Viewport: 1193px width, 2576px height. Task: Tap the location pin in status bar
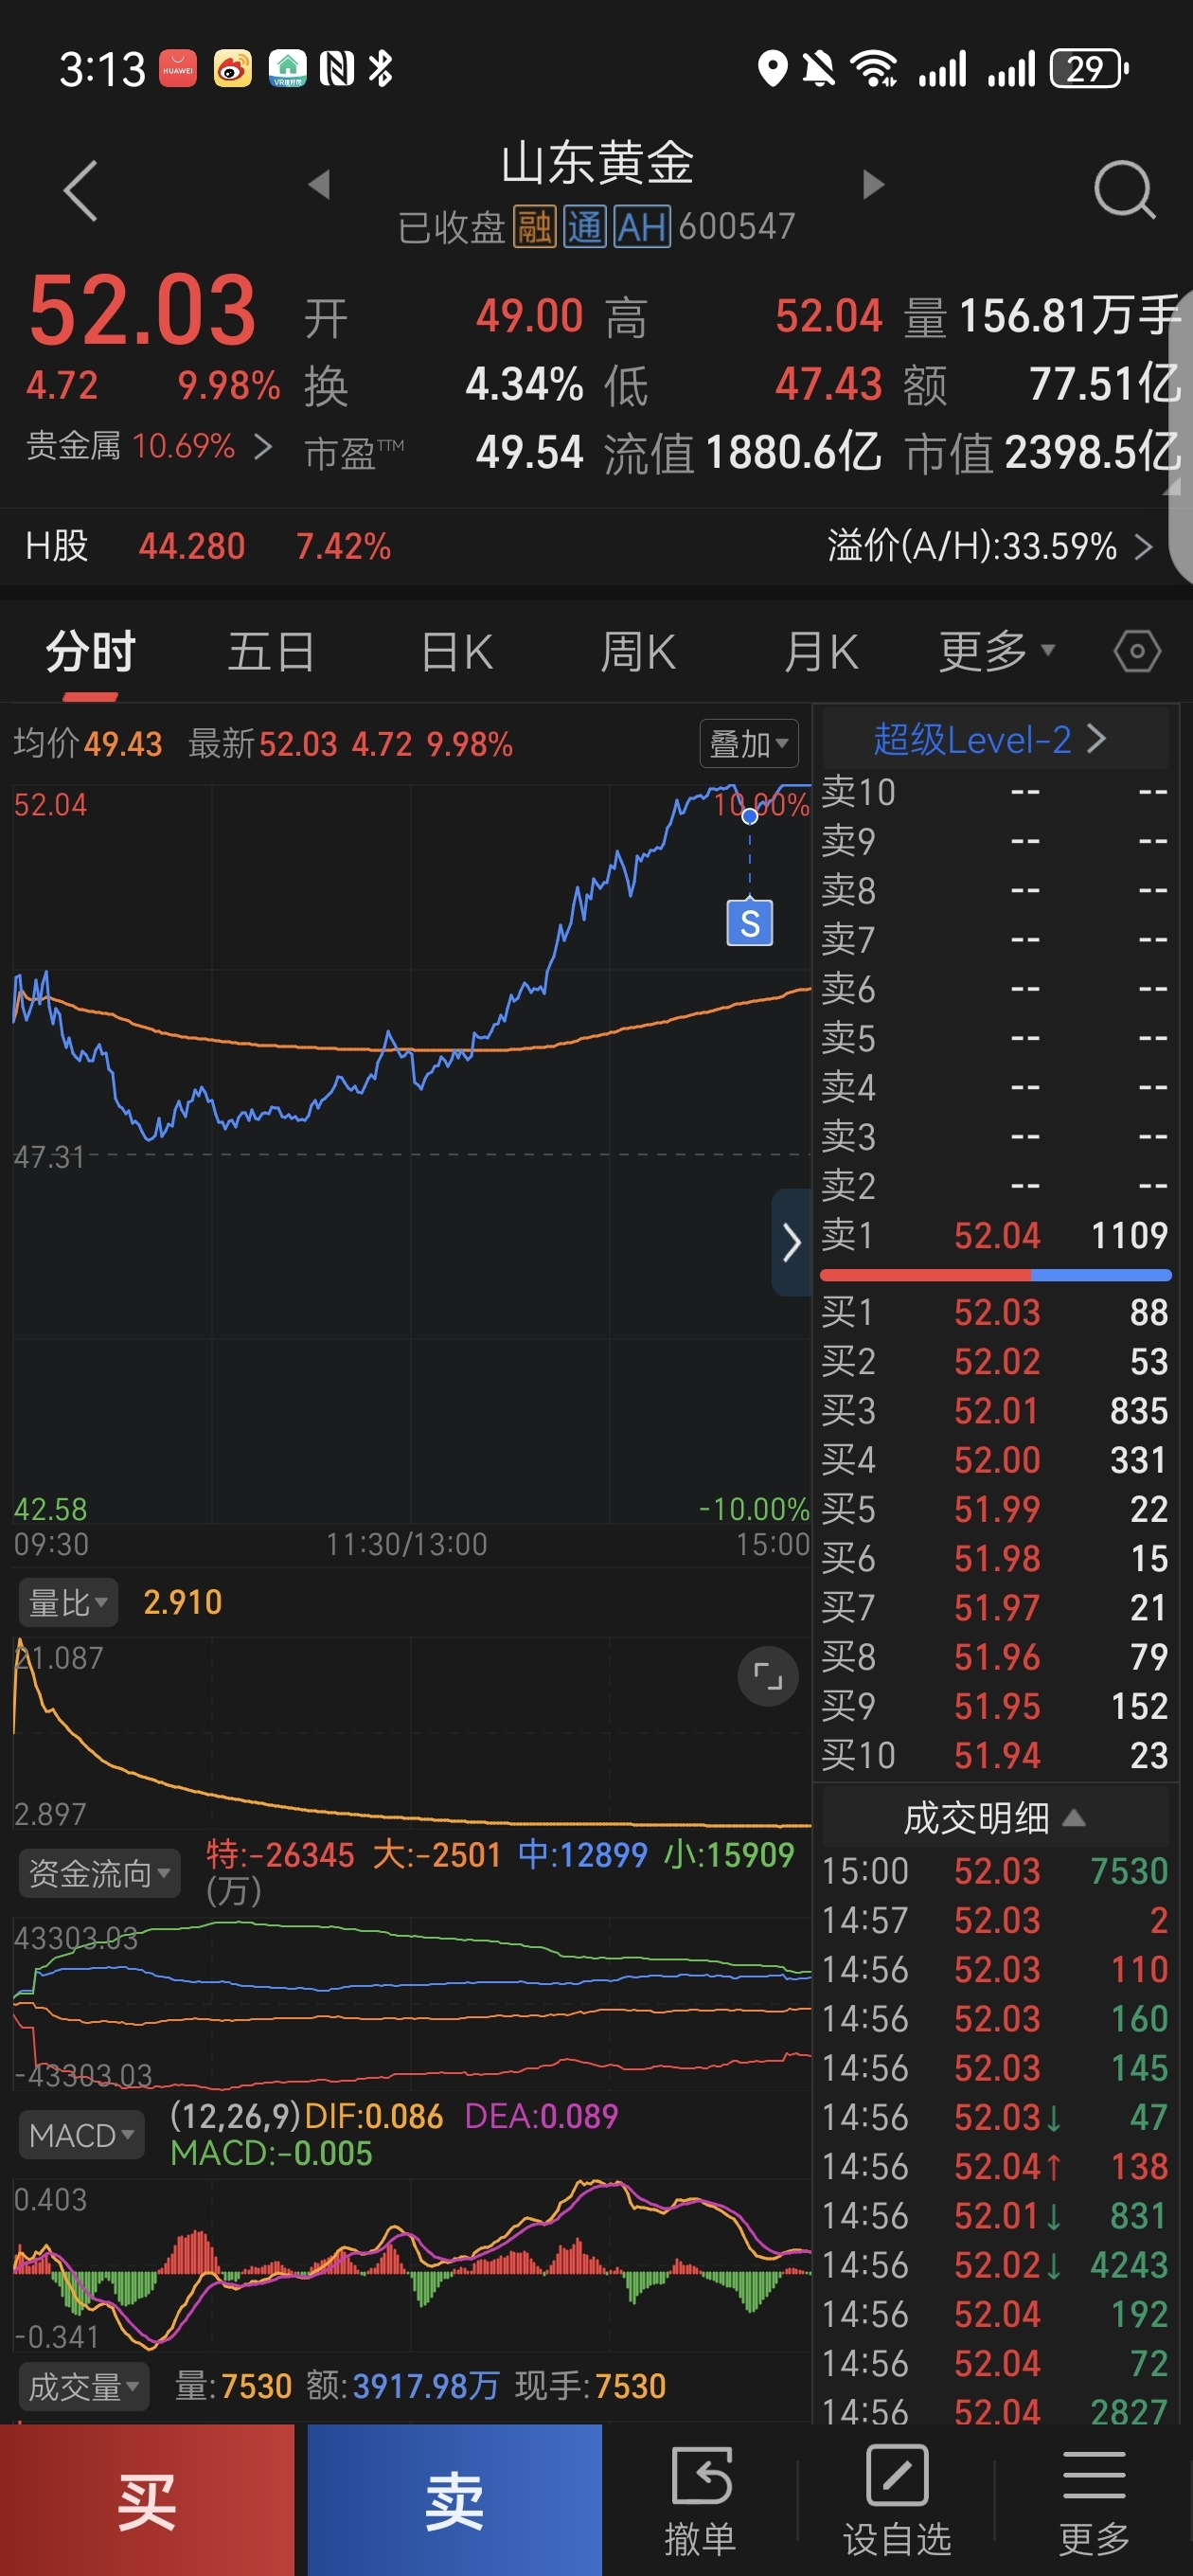click(x=772, y=69)
